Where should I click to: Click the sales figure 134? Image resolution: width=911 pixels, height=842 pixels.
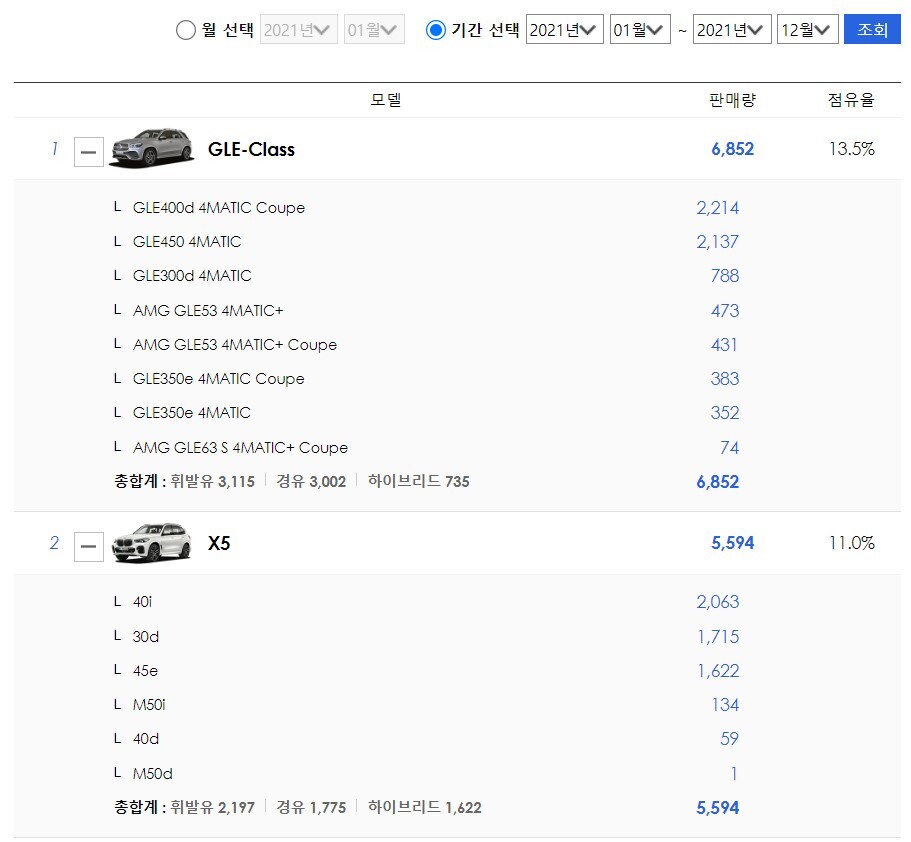[x=725, y=705]
